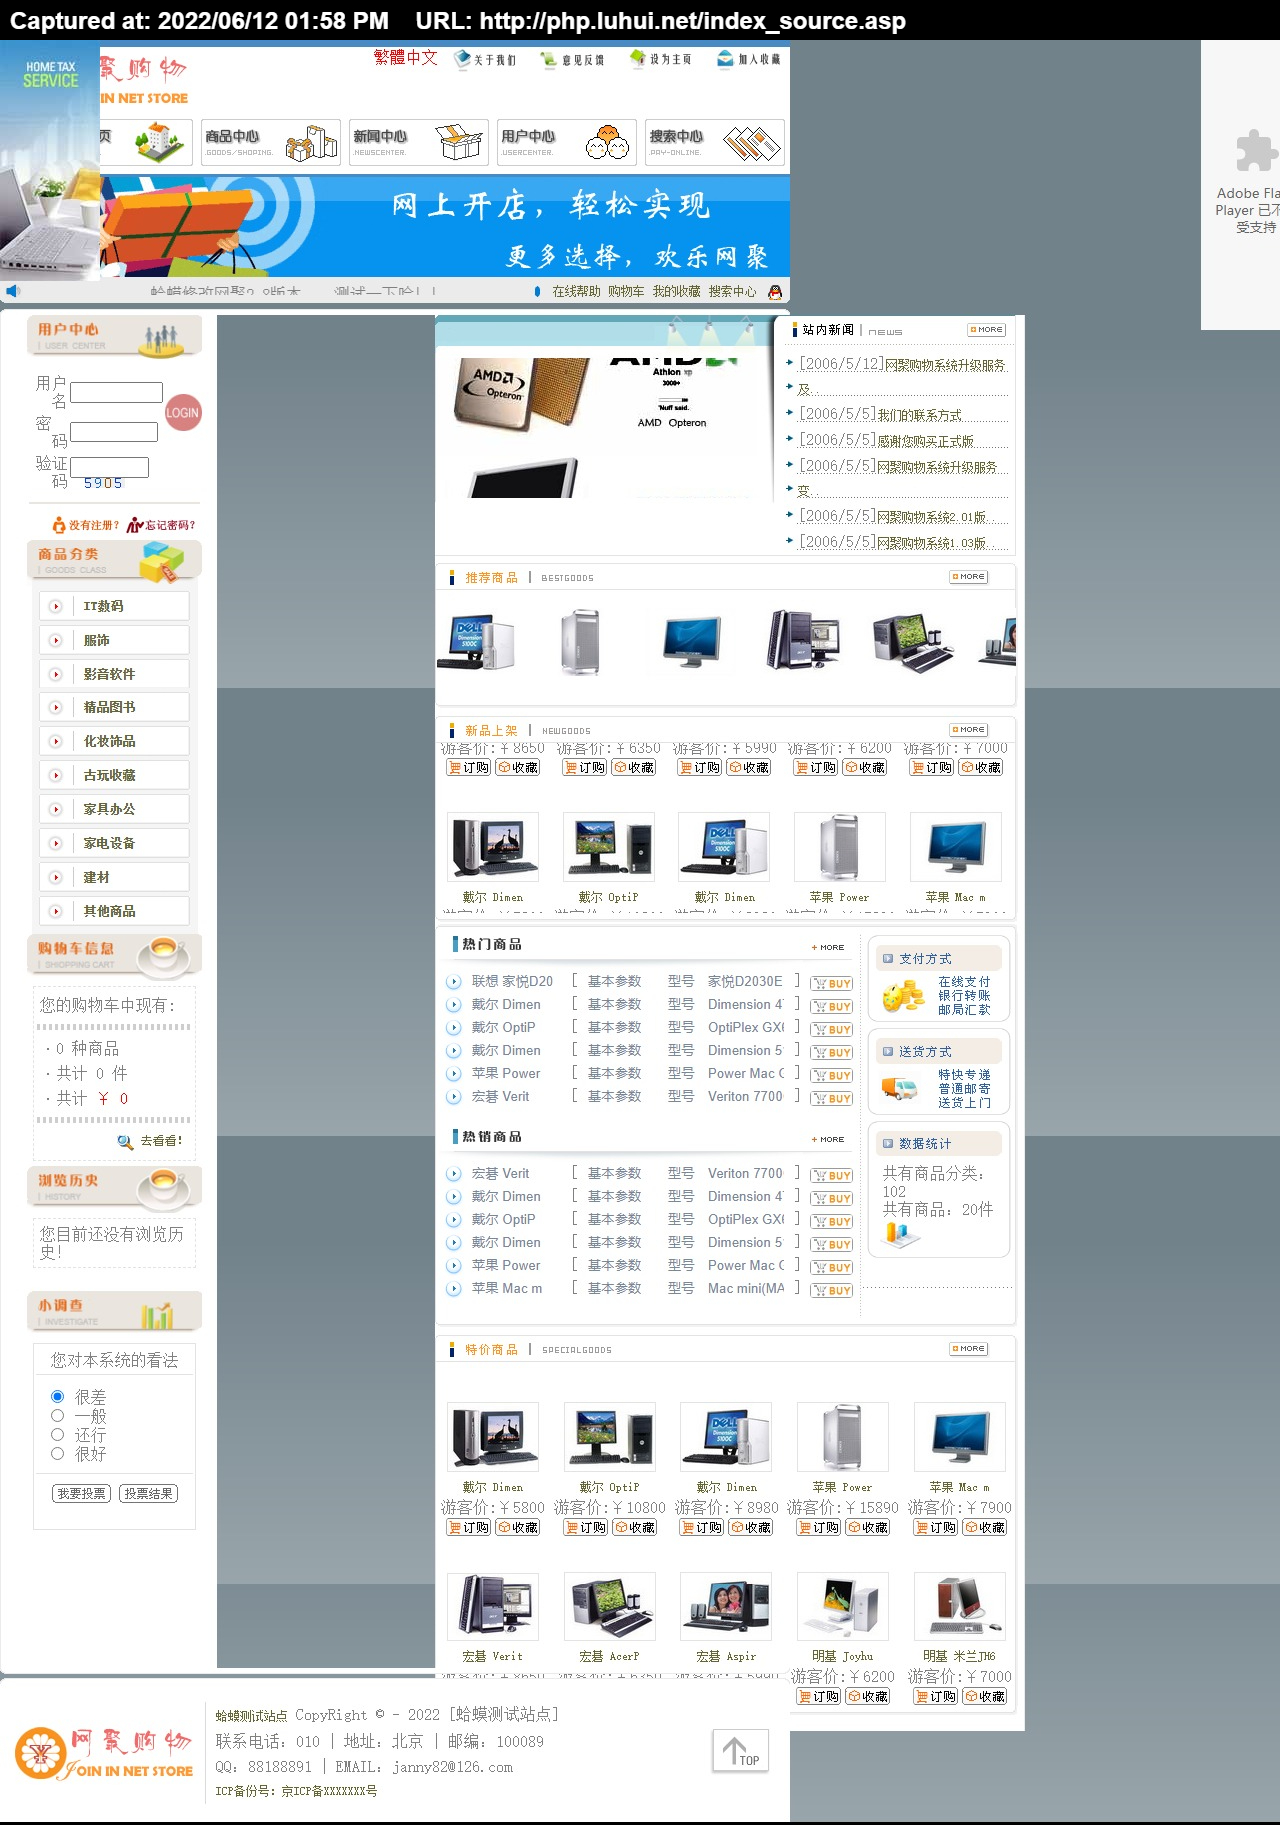The image size is (1280, 1825).
Task: Expand the 古玩收藏 category arrow
Action: (56, 775)
